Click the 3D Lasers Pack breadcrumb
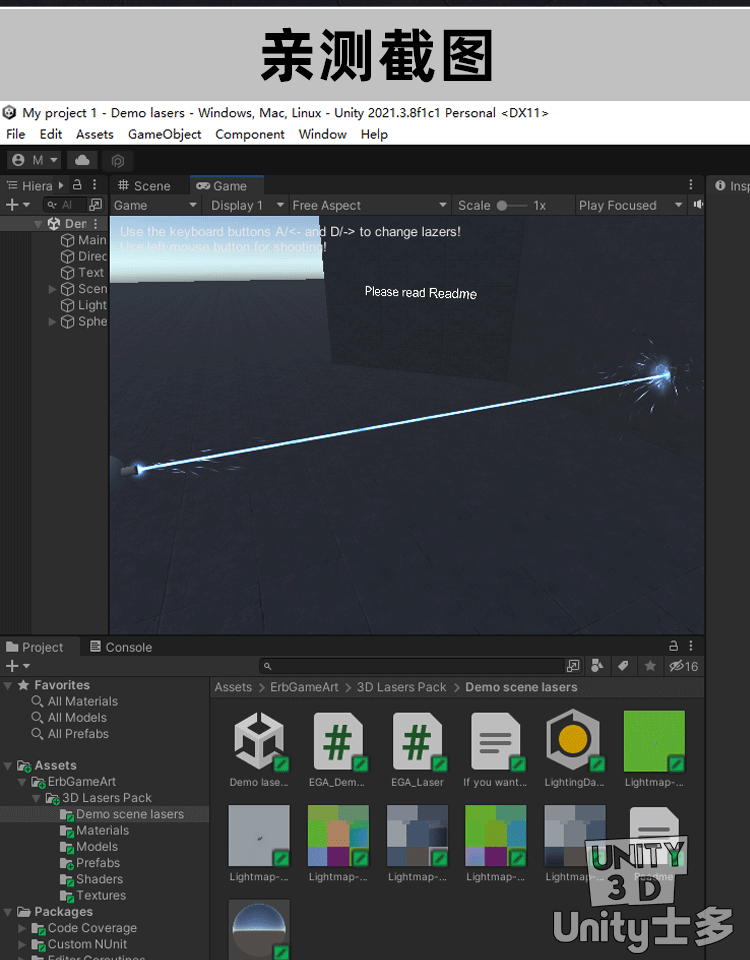Viewport: 750px width, 960px height. click(401, 687)
